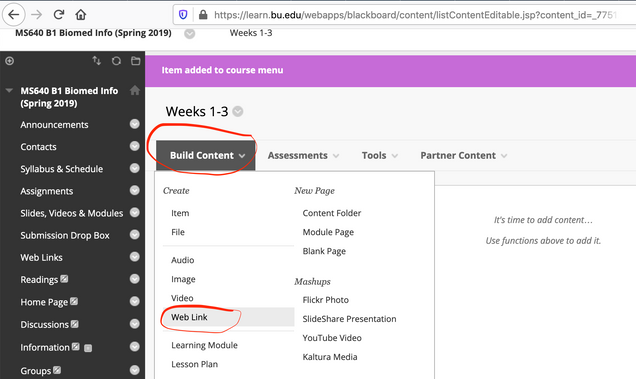Screen dimensions: 636x379
Task: Click the reorder arrows icon in sidebar
Action: [96, 61]
